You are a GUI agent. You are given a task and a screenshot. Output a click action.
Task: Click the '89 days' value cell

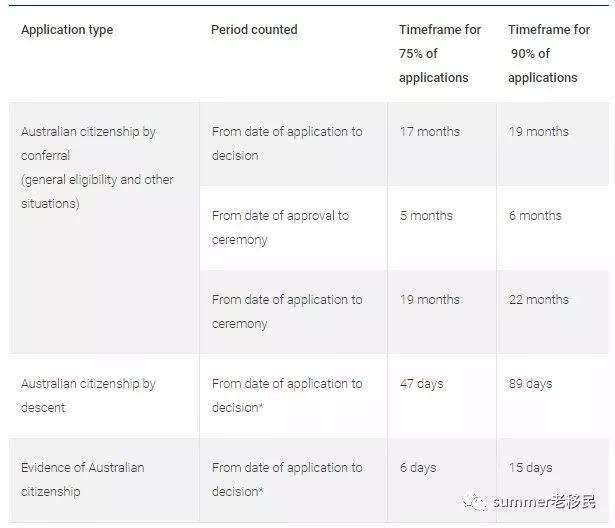(x=553, y=396)
